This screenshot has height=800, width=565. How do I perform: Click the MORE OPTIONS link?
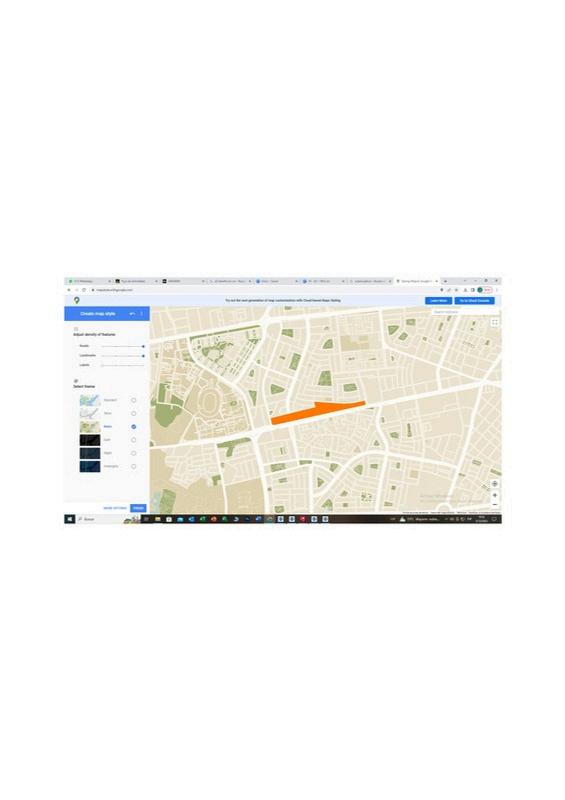[x=115, y=508]
